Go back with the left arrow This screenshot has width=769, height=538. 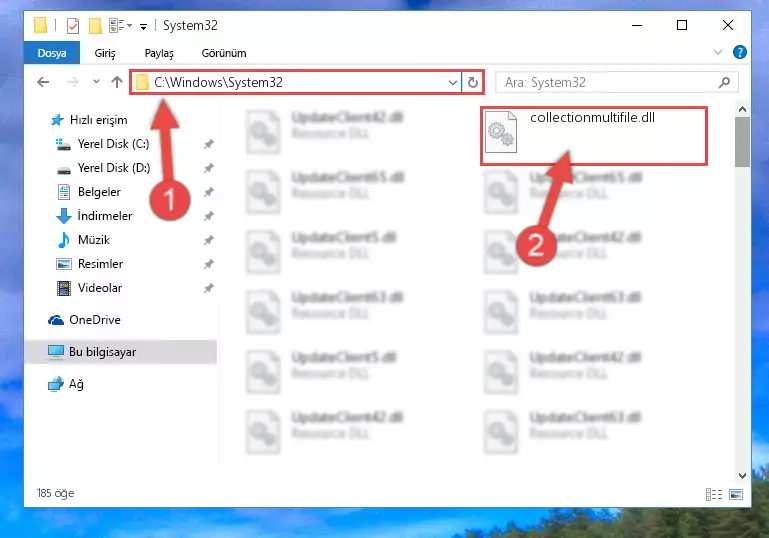click(x=43, y=82)
